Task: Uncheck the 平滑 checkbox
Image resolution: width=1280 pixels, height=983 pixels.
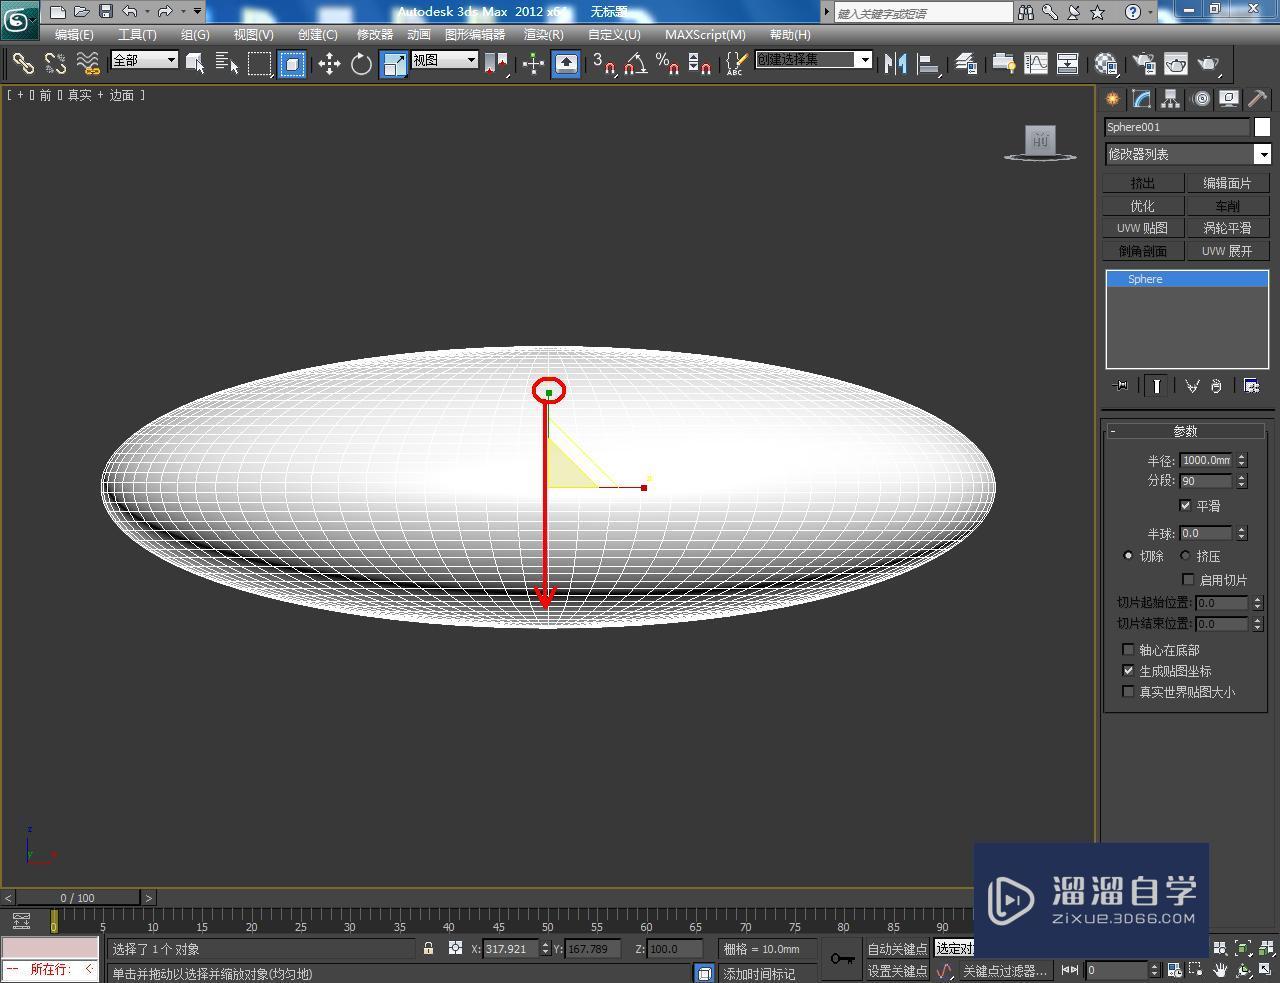Action: pyautogui.click(x=1187, y=505)
